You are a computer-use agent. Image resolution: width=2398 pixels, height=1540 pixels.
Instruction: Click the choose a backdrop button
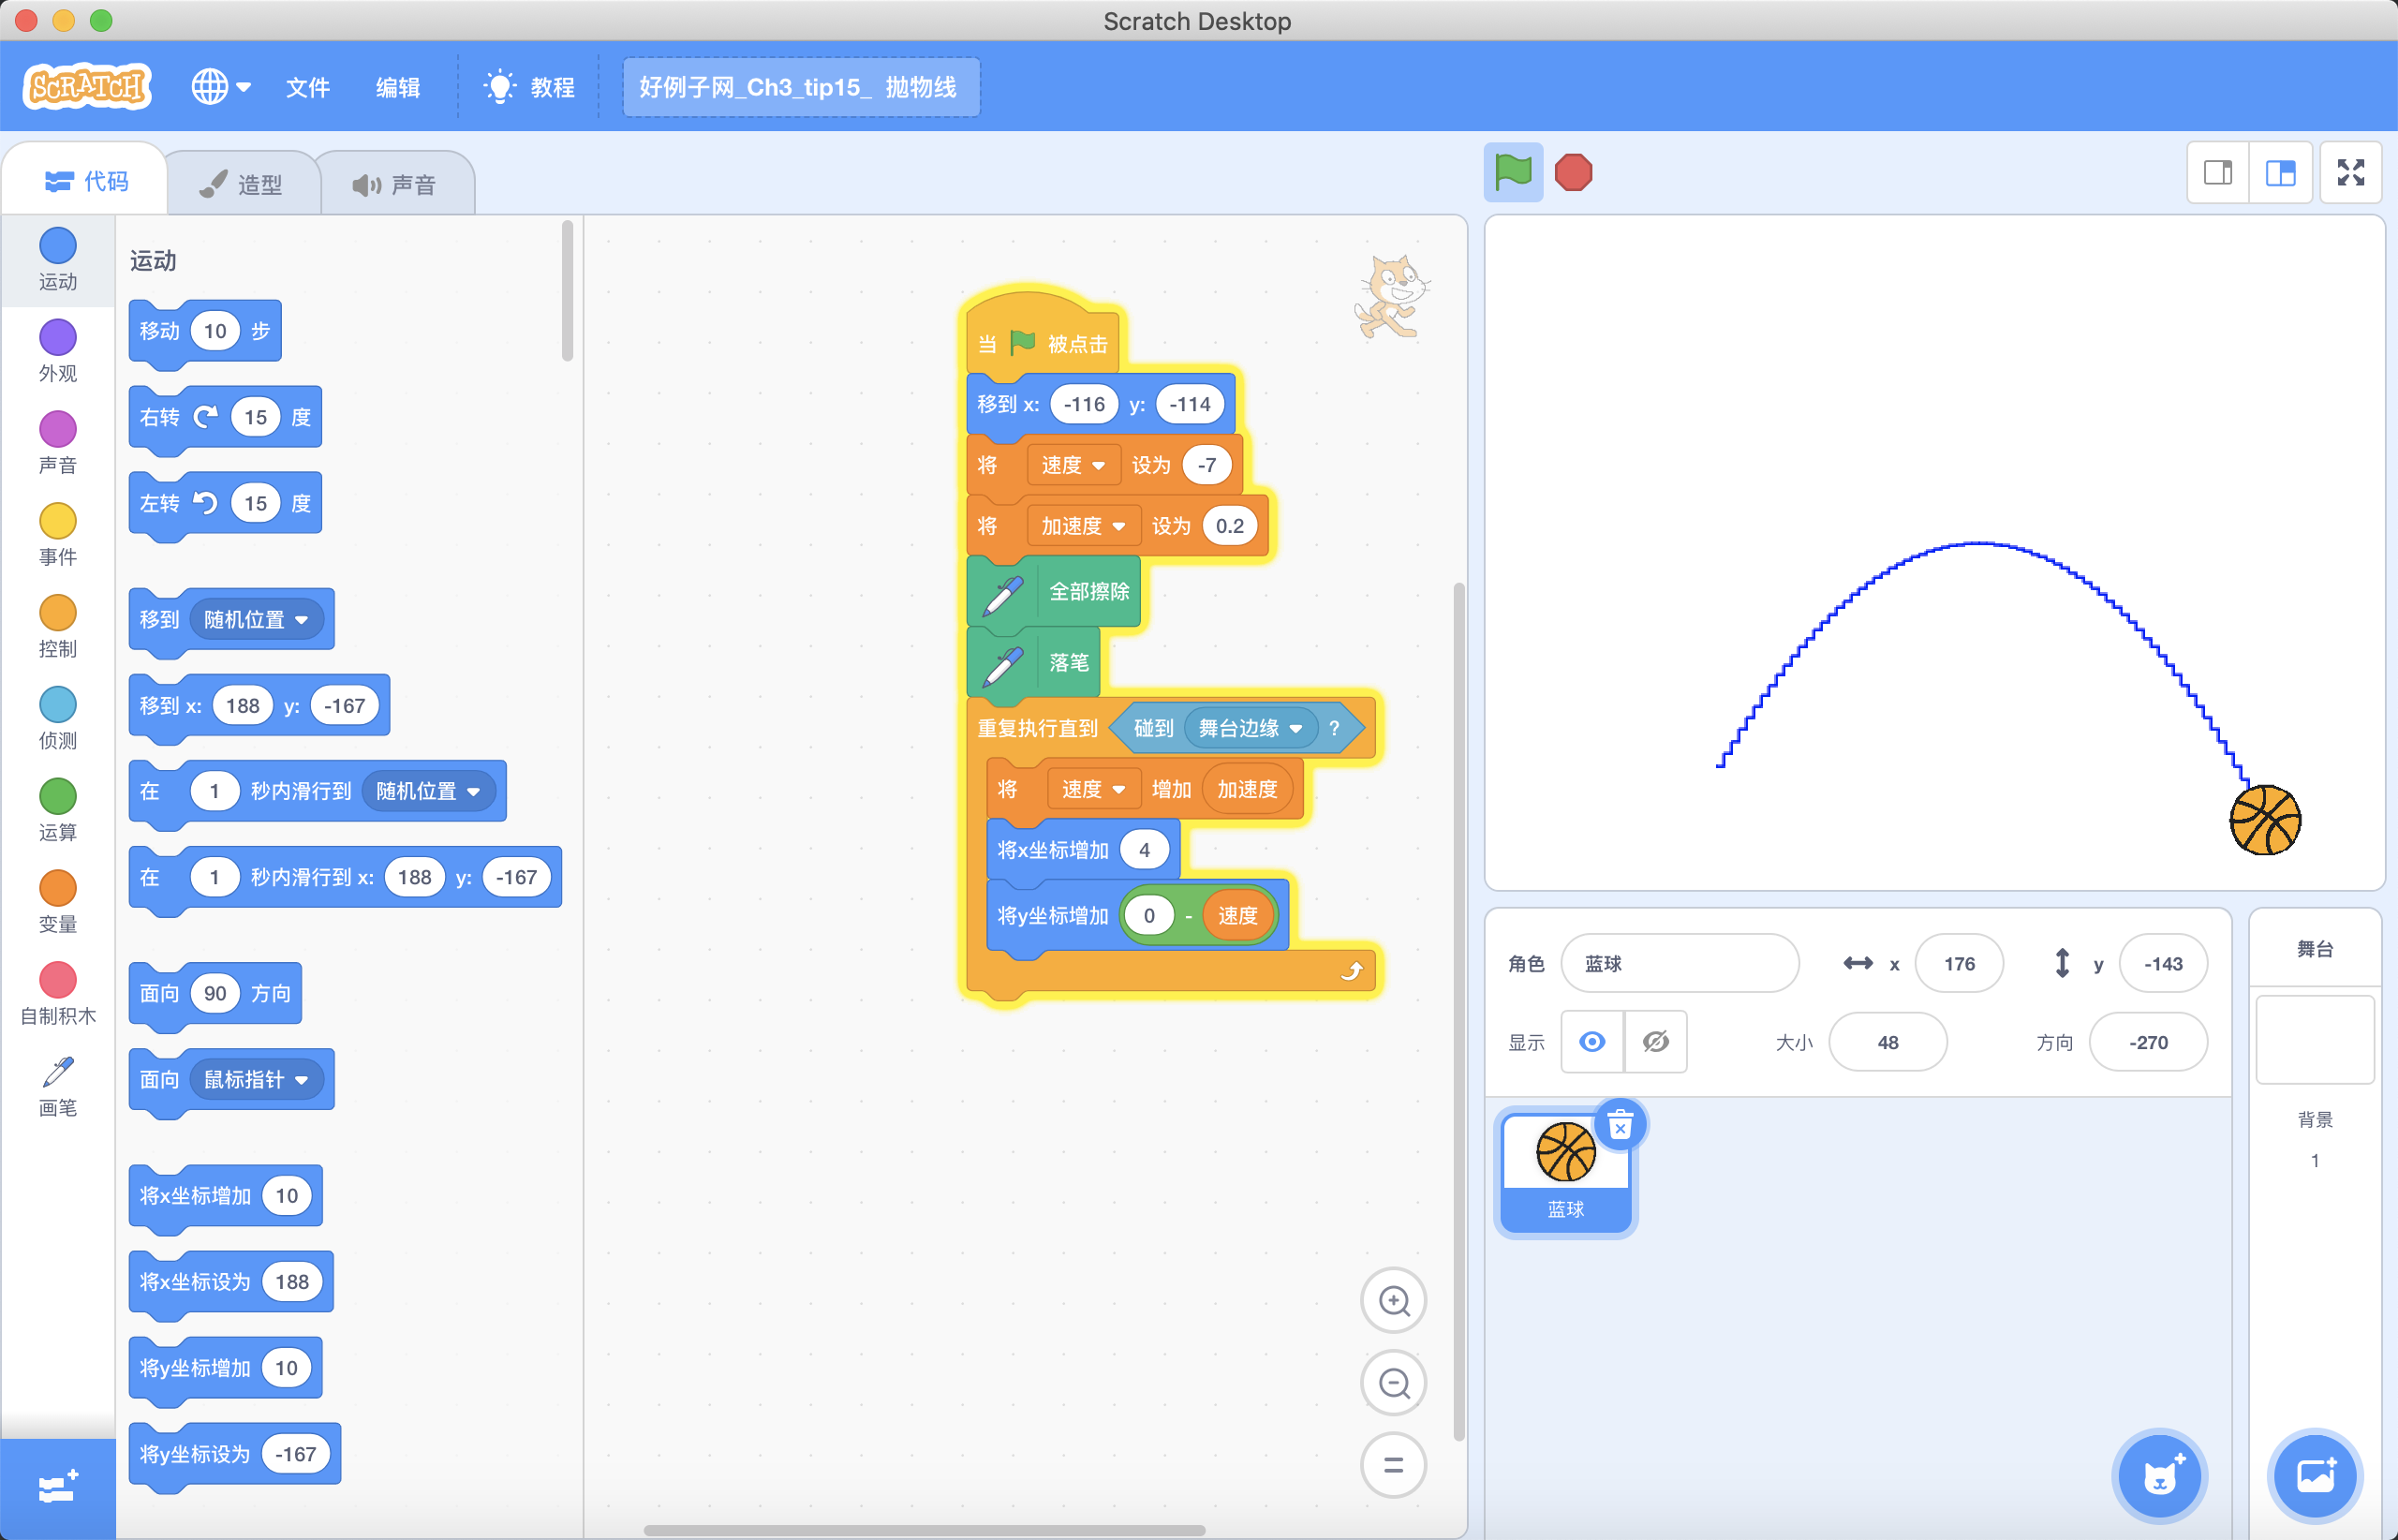(2315, 1475)
